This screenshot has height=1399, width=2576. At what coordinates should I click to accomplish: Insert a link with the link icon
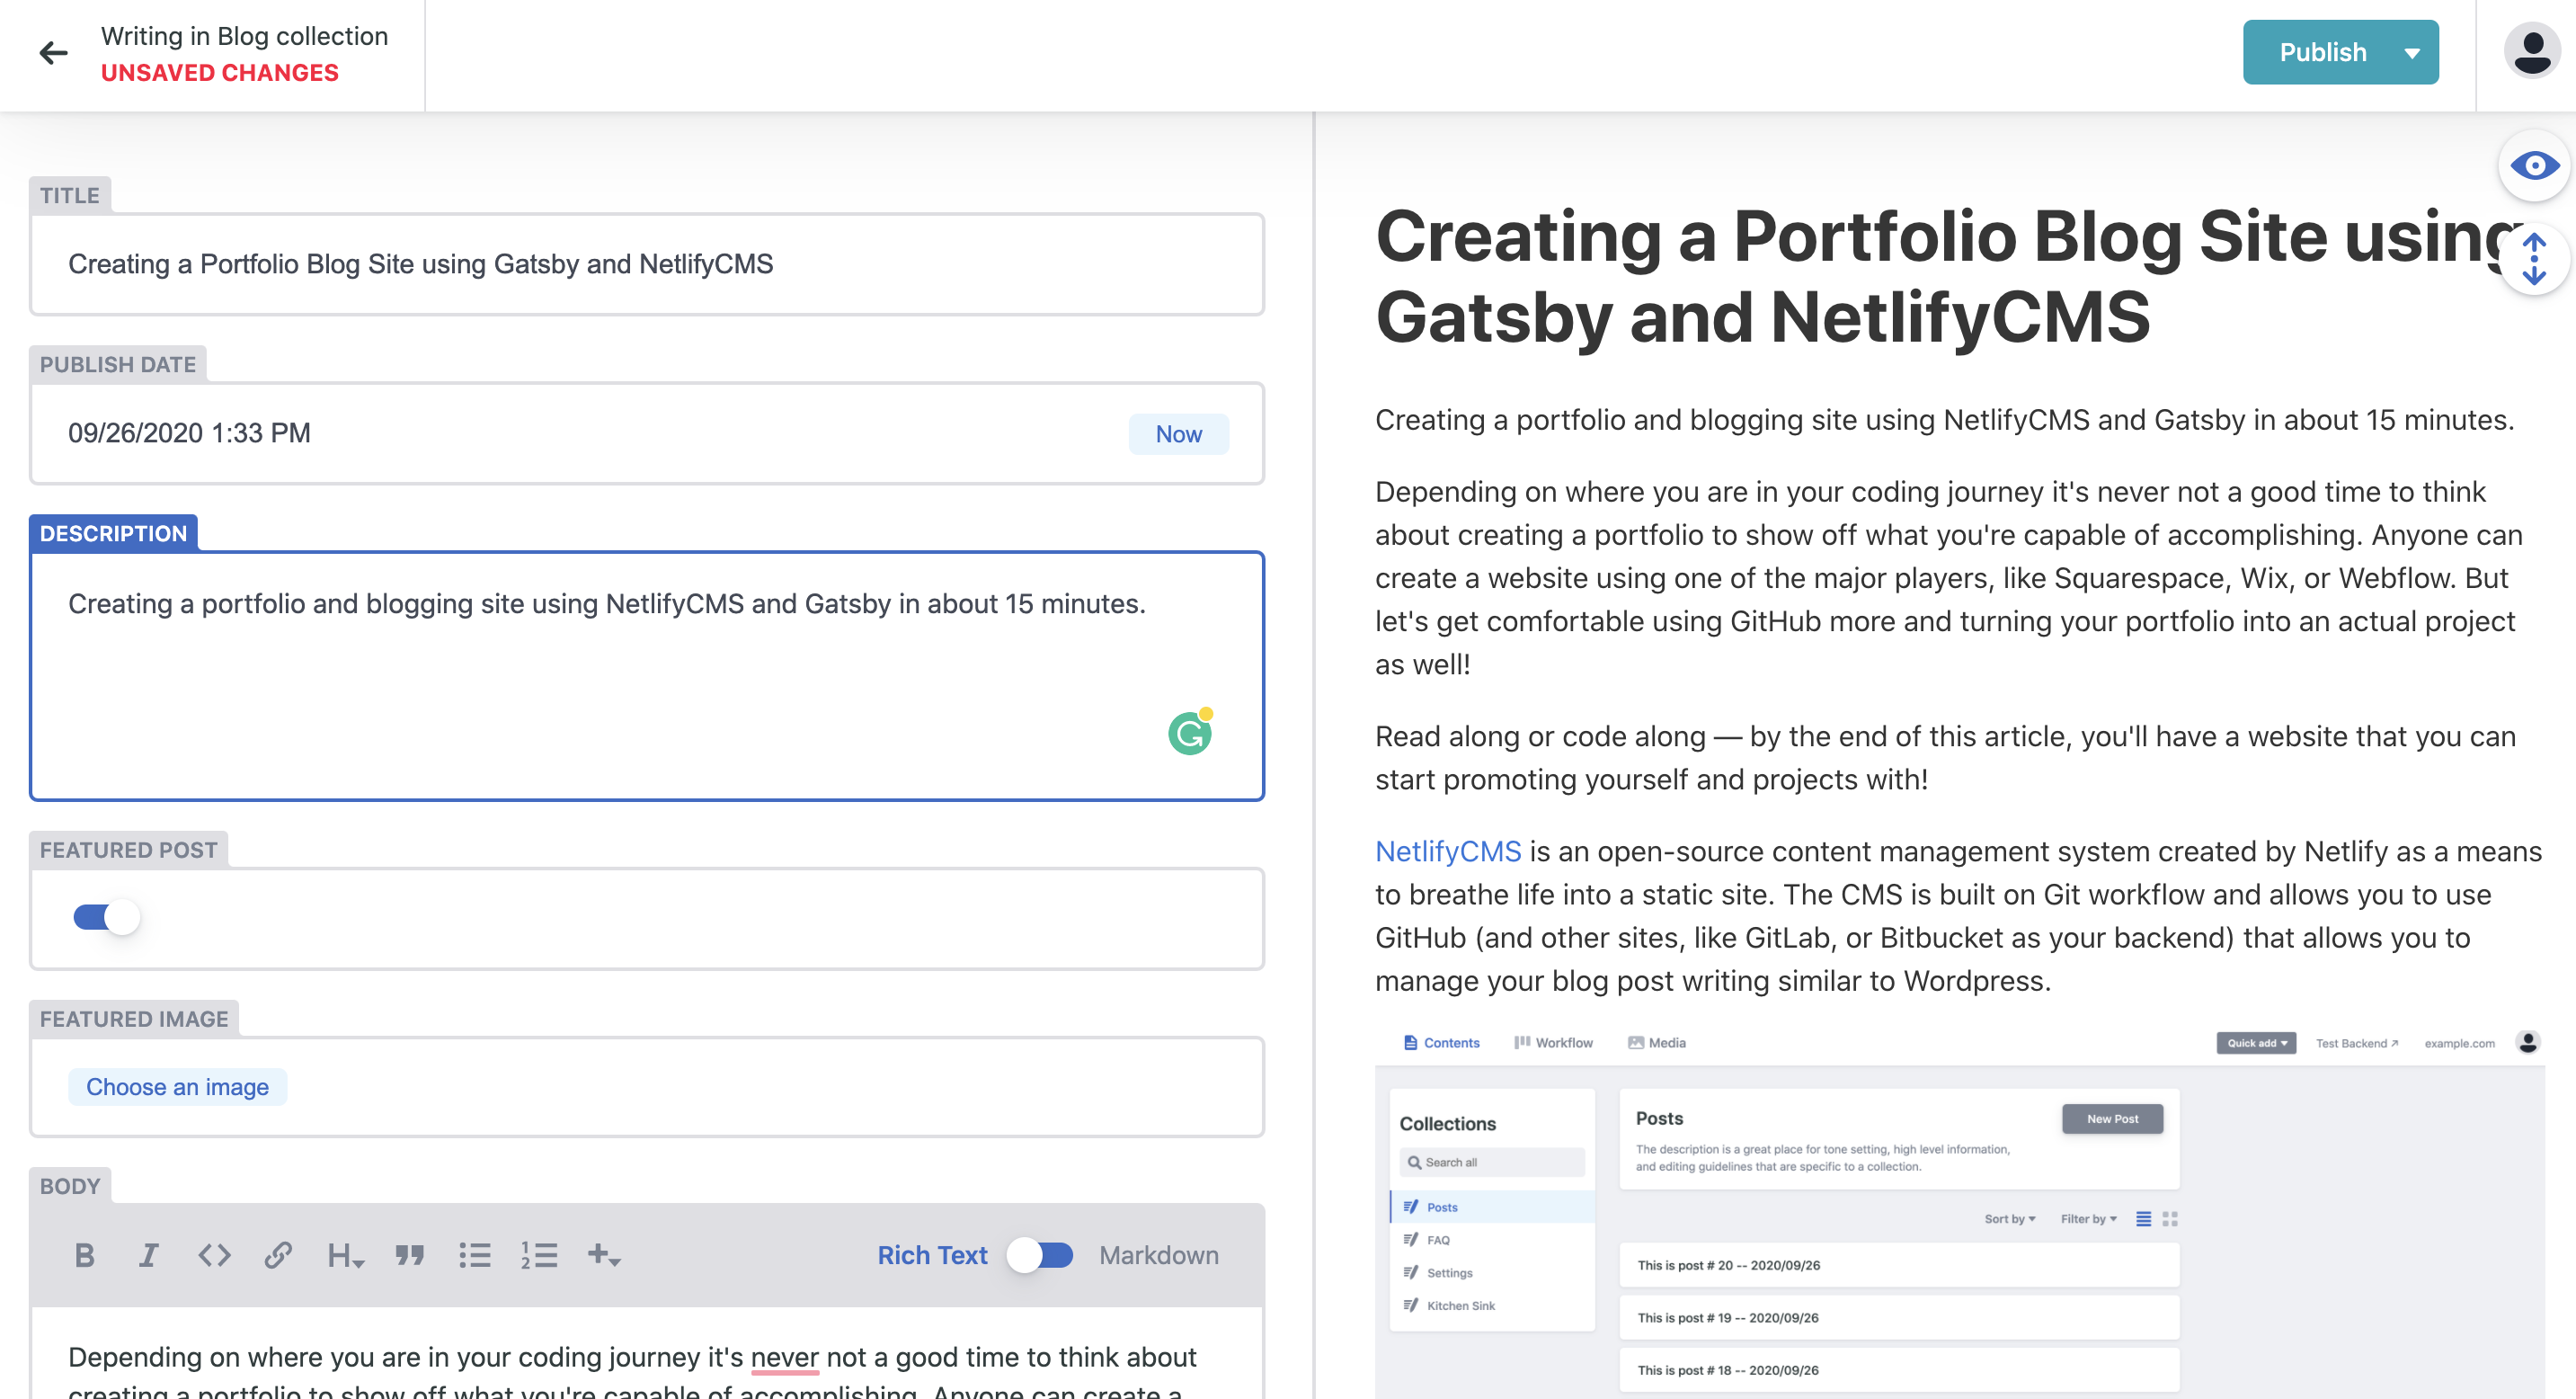[x=278, y=1255]
